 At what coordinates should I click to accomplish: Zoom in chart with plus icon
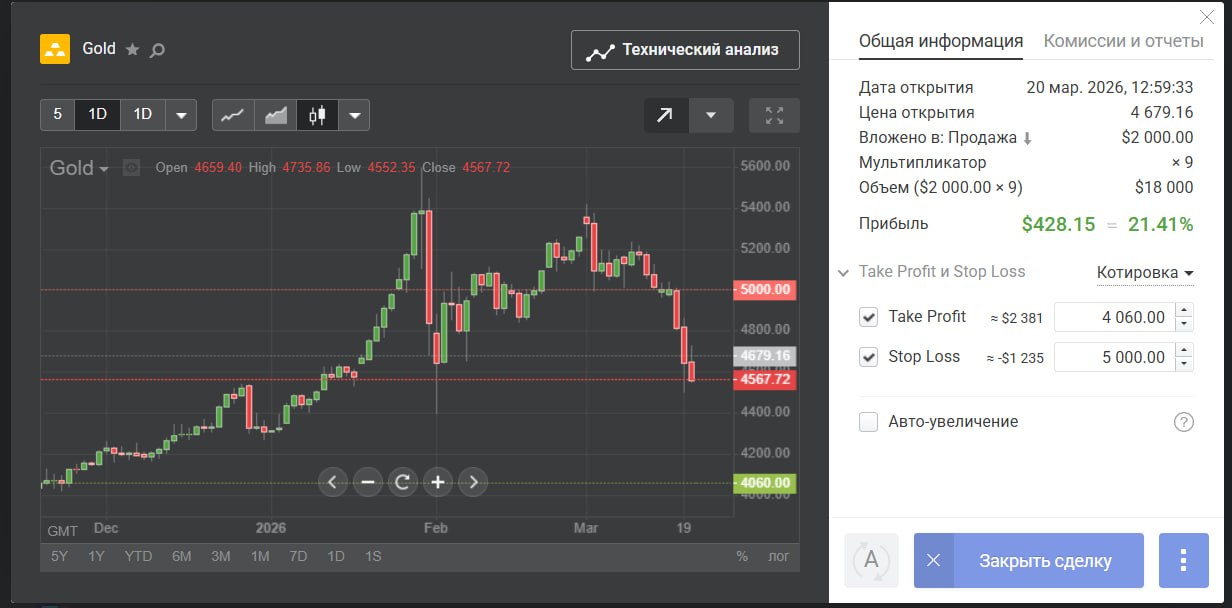point(438,482)
